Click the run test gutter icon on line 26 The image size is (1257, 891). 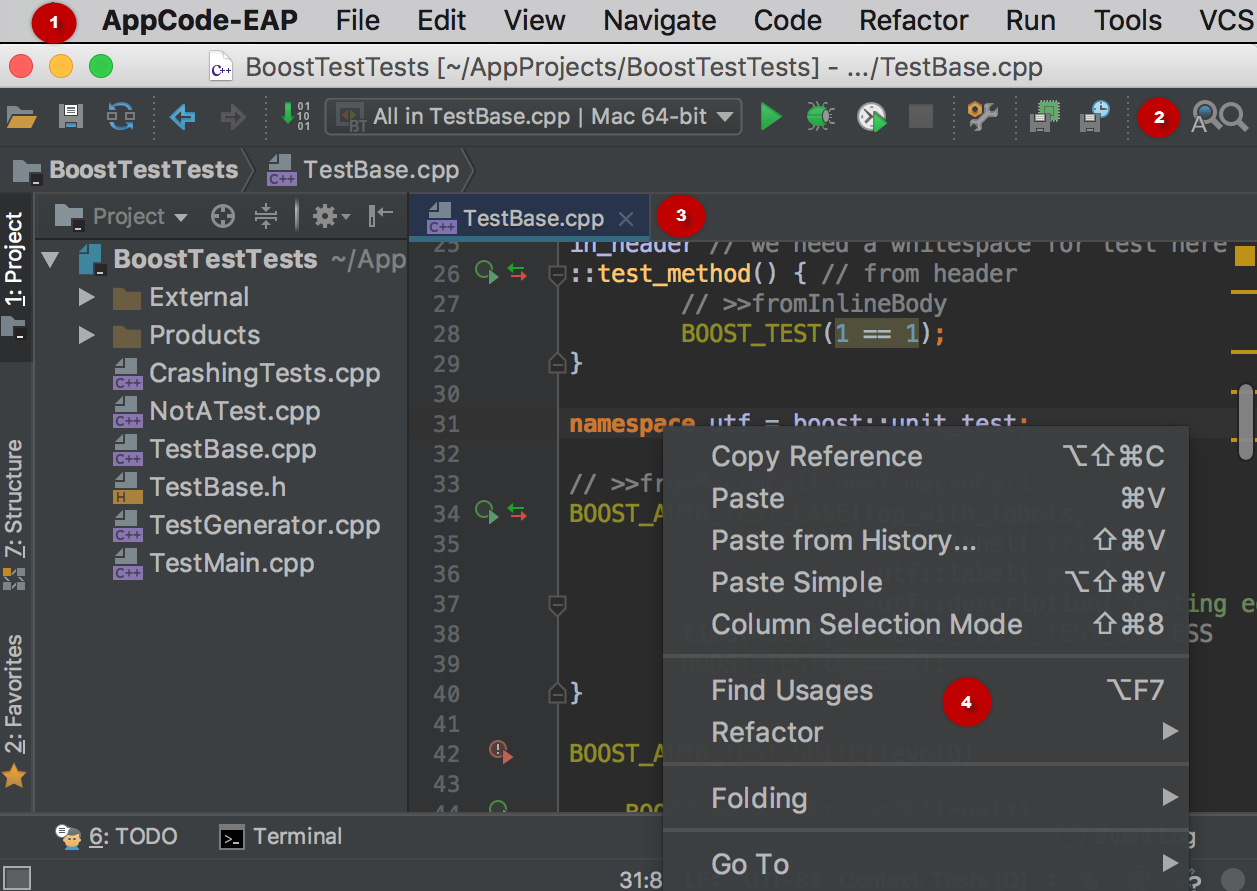(486, 272)
